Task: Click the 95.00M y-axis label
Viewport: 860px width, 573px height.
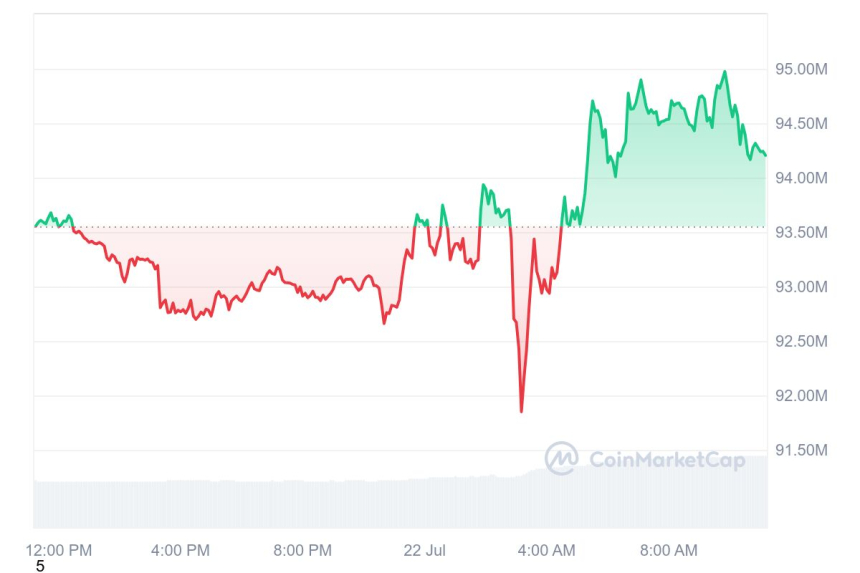Action: [x=801, y=69]
